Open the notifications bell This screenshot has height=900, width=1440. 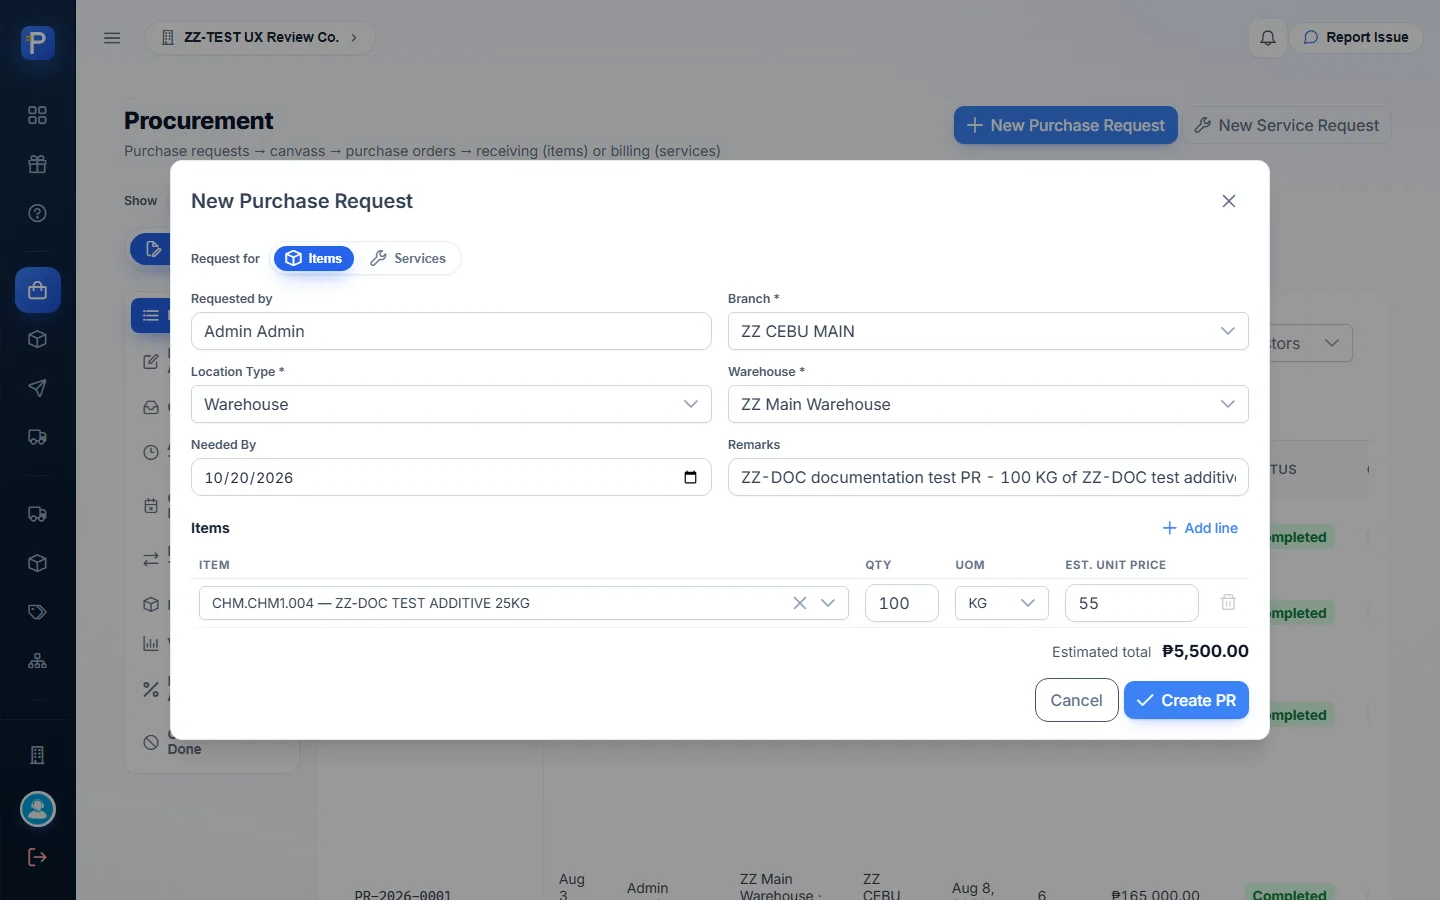1268,38
